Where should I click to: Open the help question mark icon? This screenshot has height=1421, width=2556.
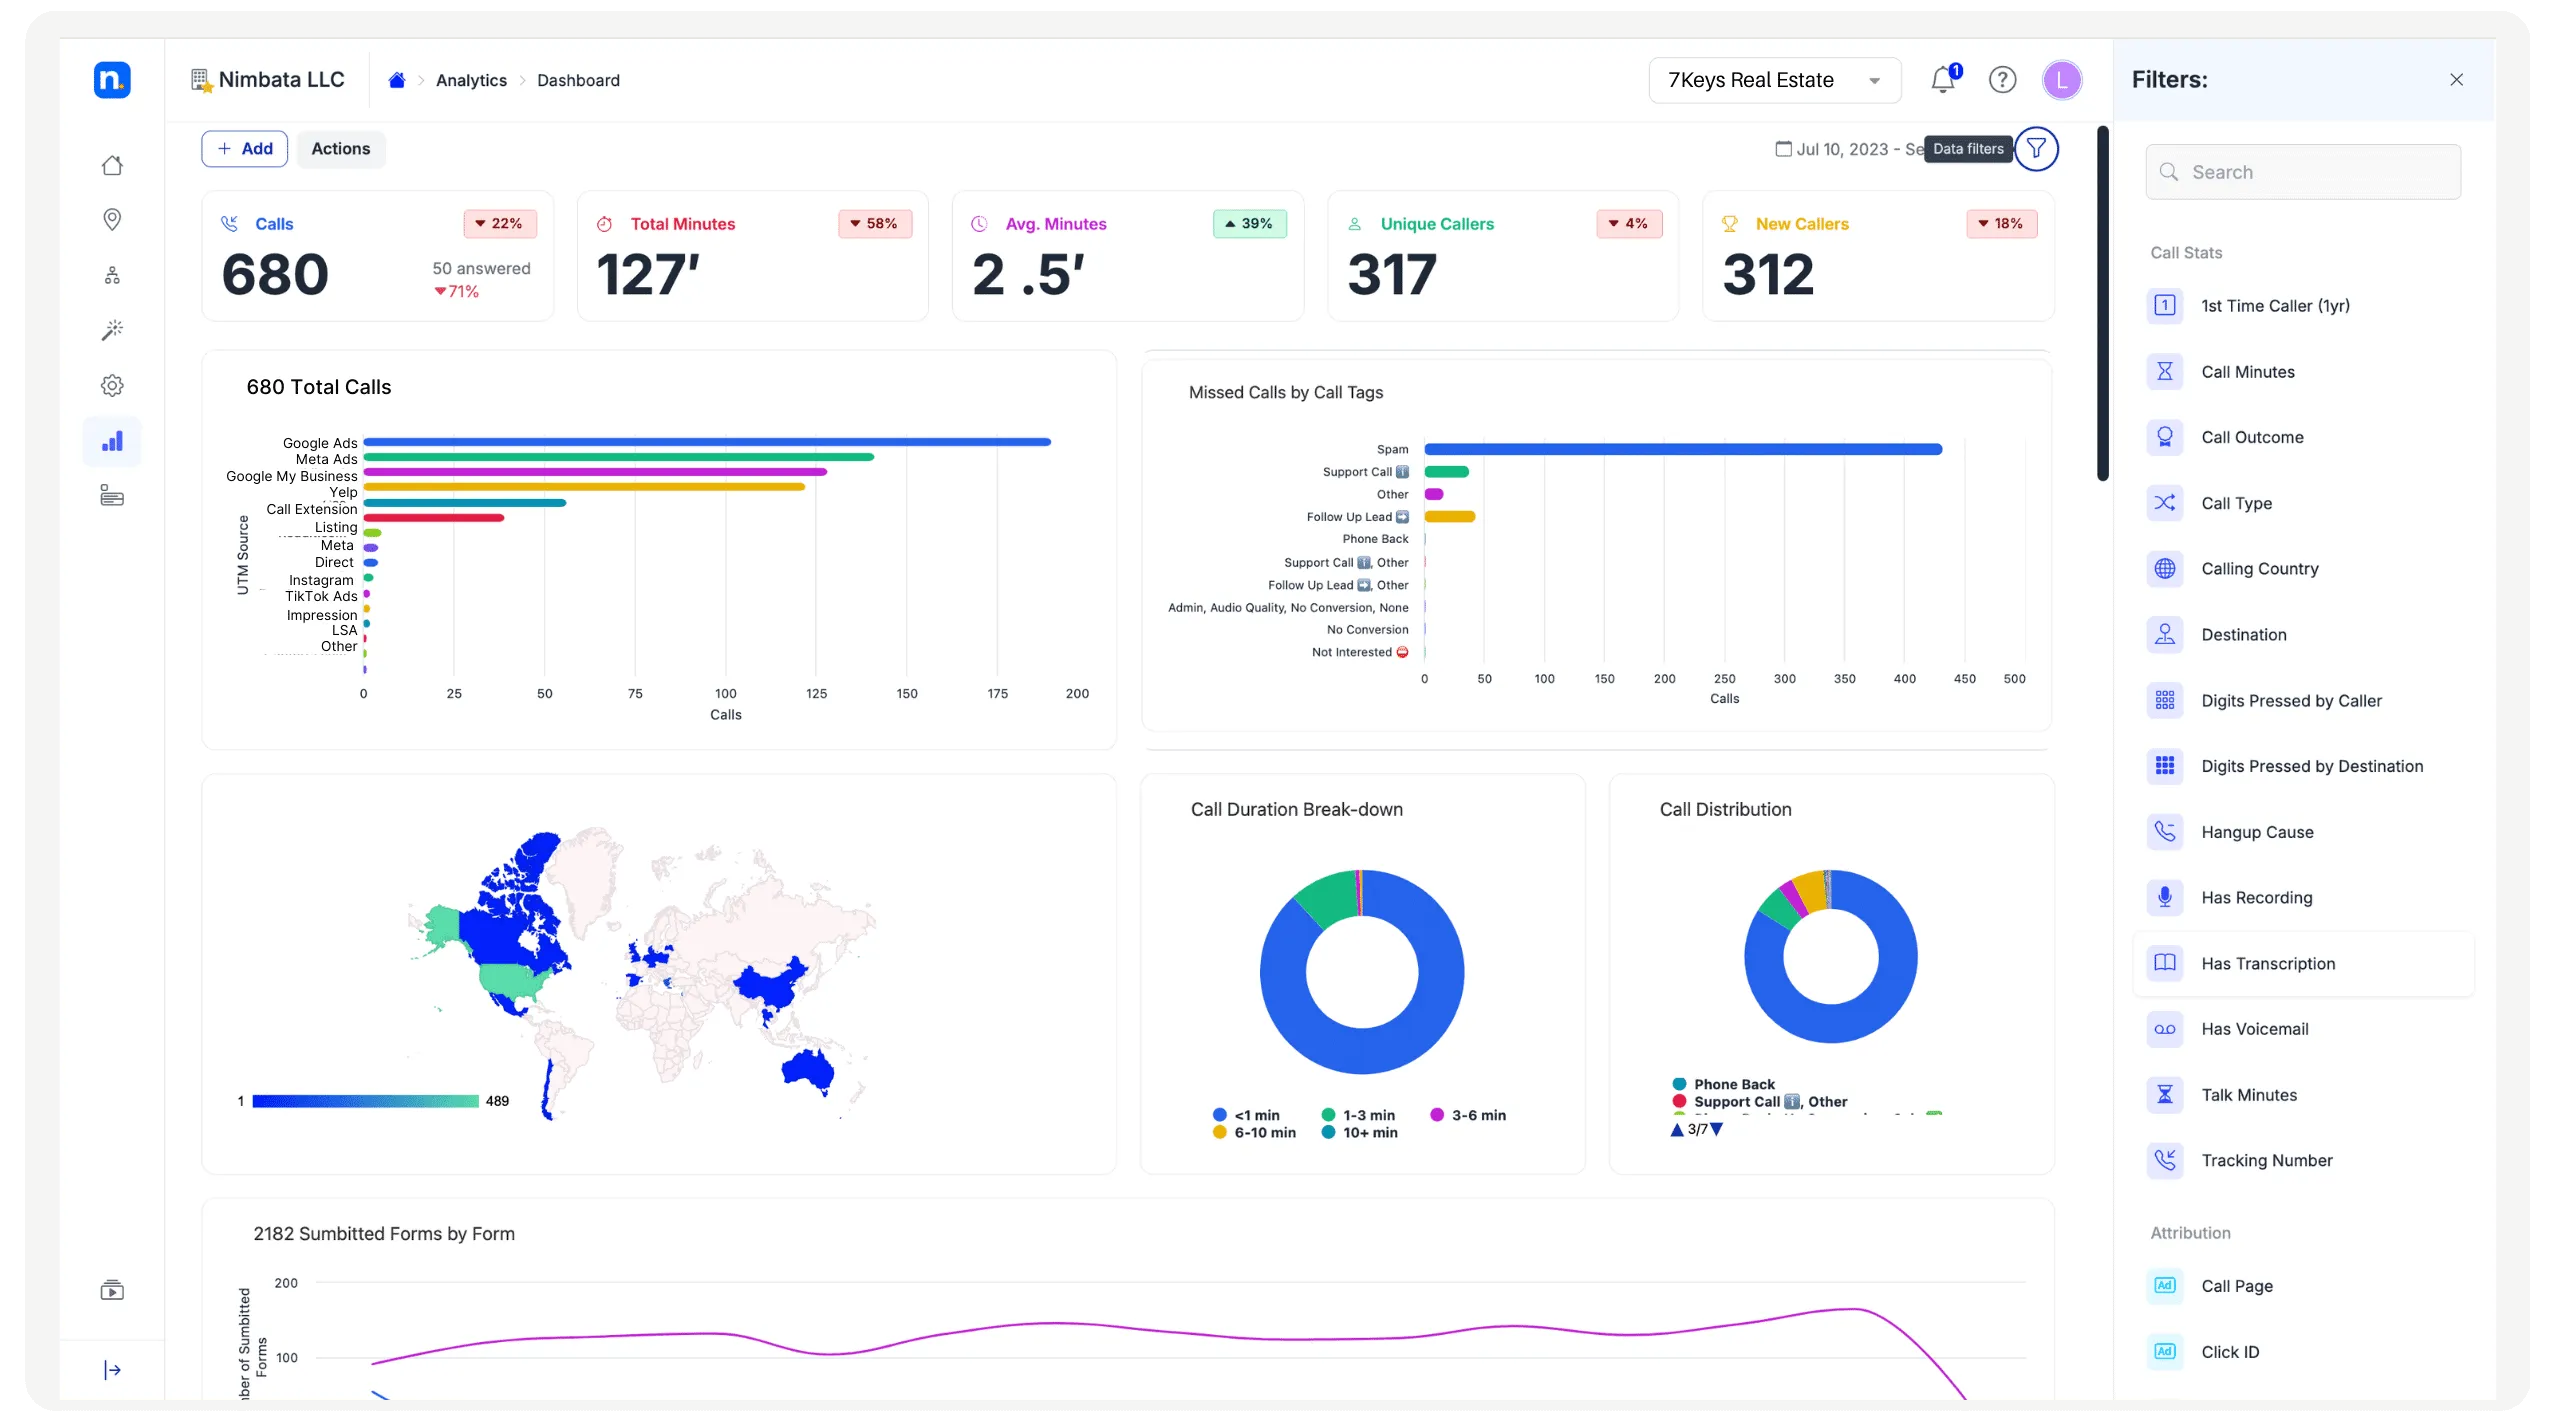(2002, 80)
